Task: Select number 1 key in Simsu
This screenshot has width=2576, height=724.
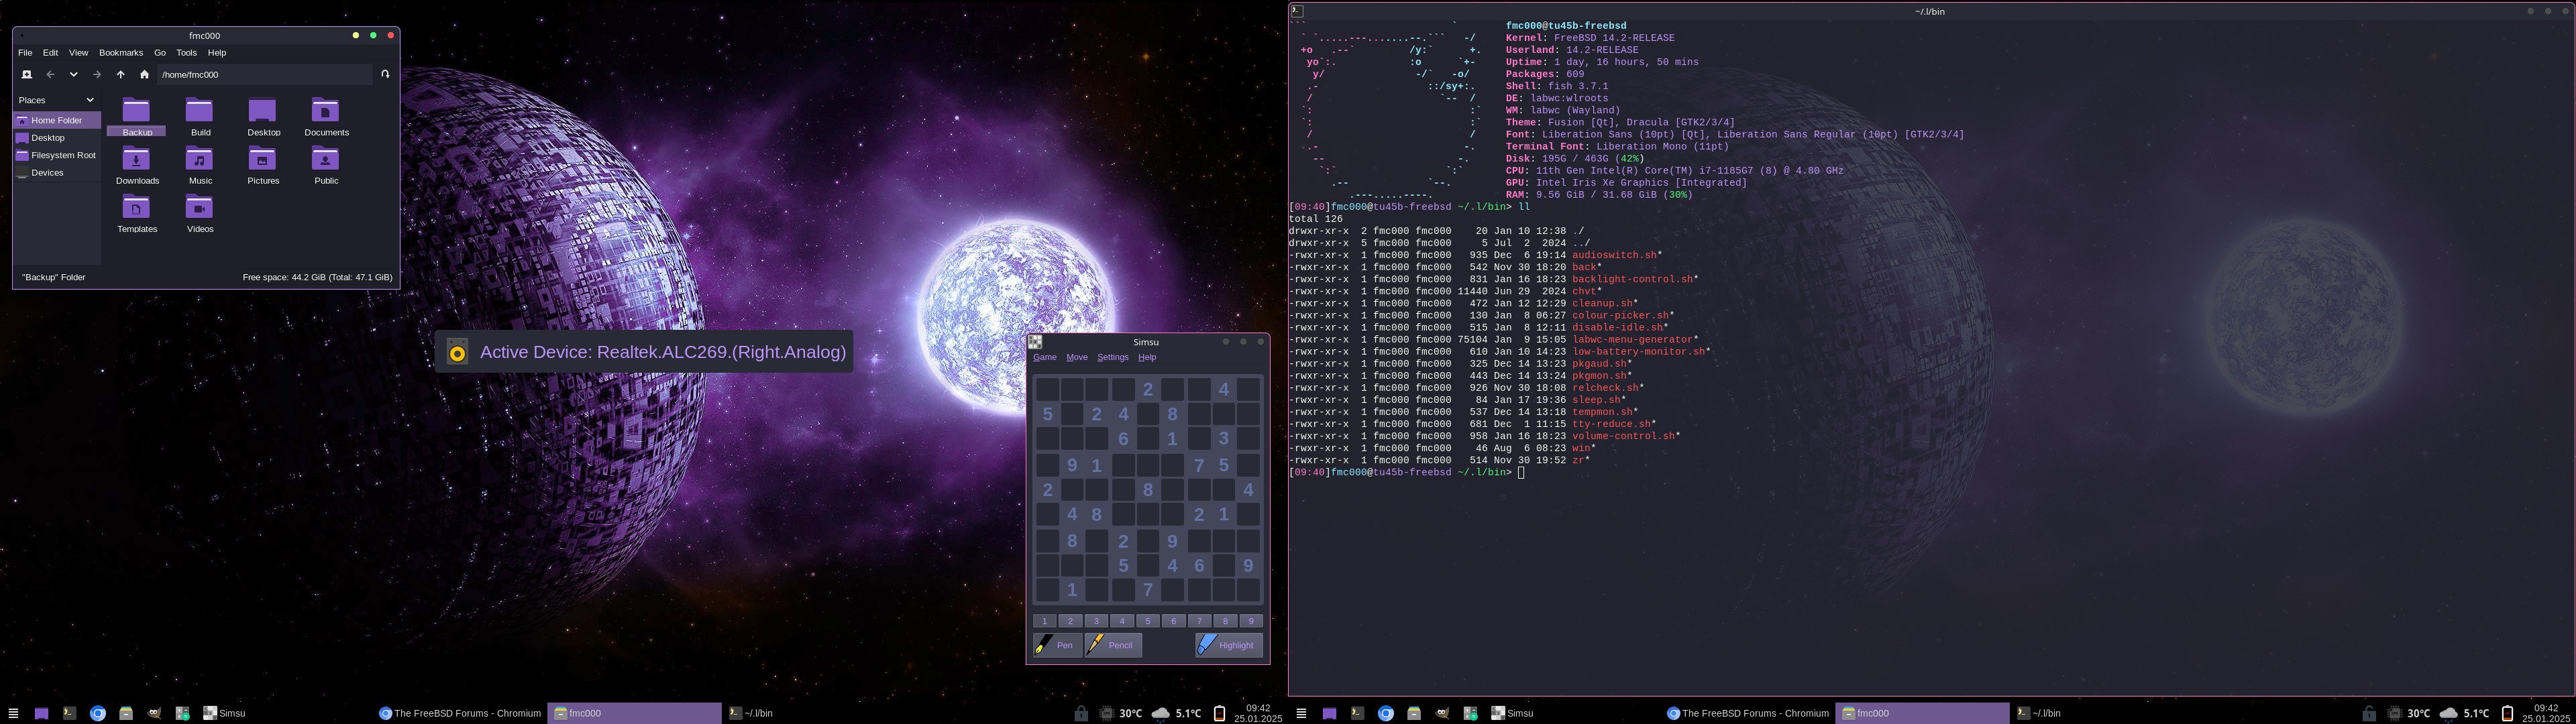Action: [x=1044, y=621]
